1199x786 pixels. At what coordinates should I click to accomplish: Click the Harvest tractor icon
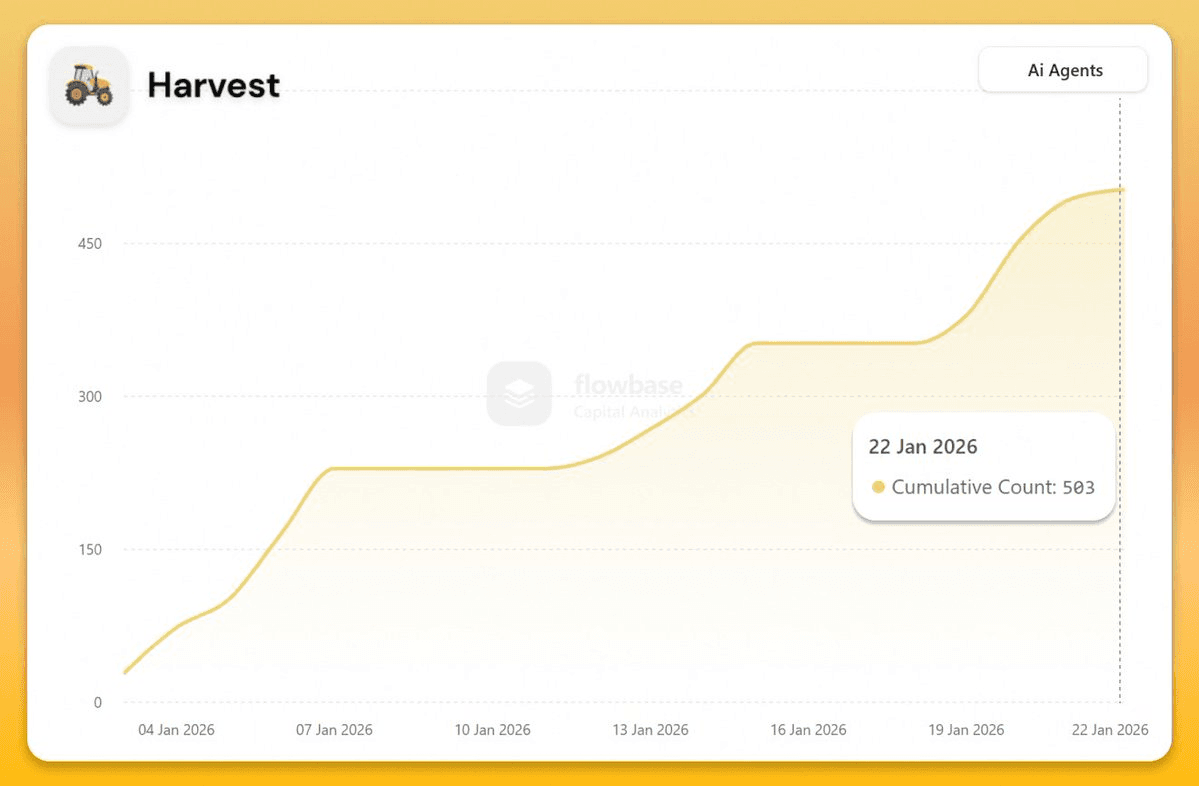tap(89, 85)
